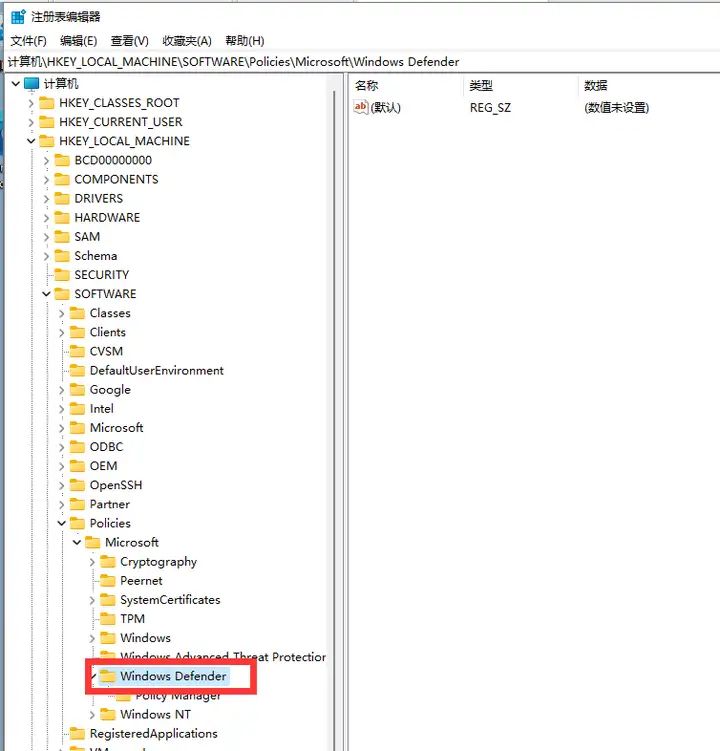Click the registry path address bar
The width and height of the screenshot is (720, 751).
click(x=362, y=62)
